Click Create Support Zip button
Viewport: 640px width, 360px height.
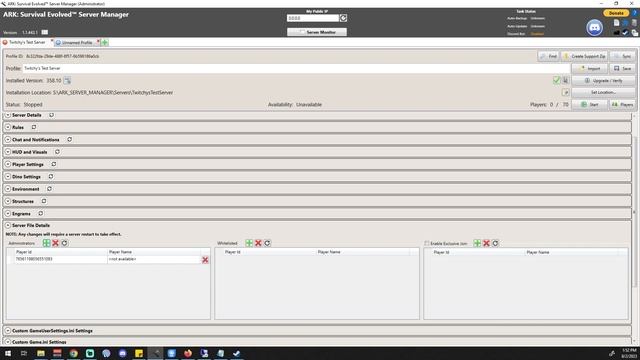584,56
